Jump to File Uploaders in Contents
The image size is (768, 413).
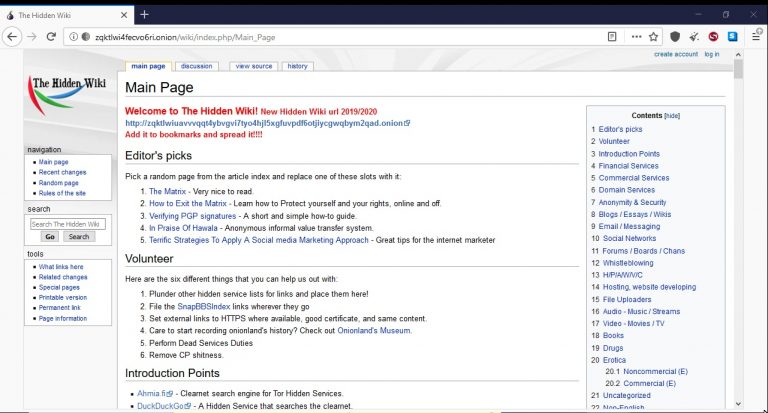627,299
